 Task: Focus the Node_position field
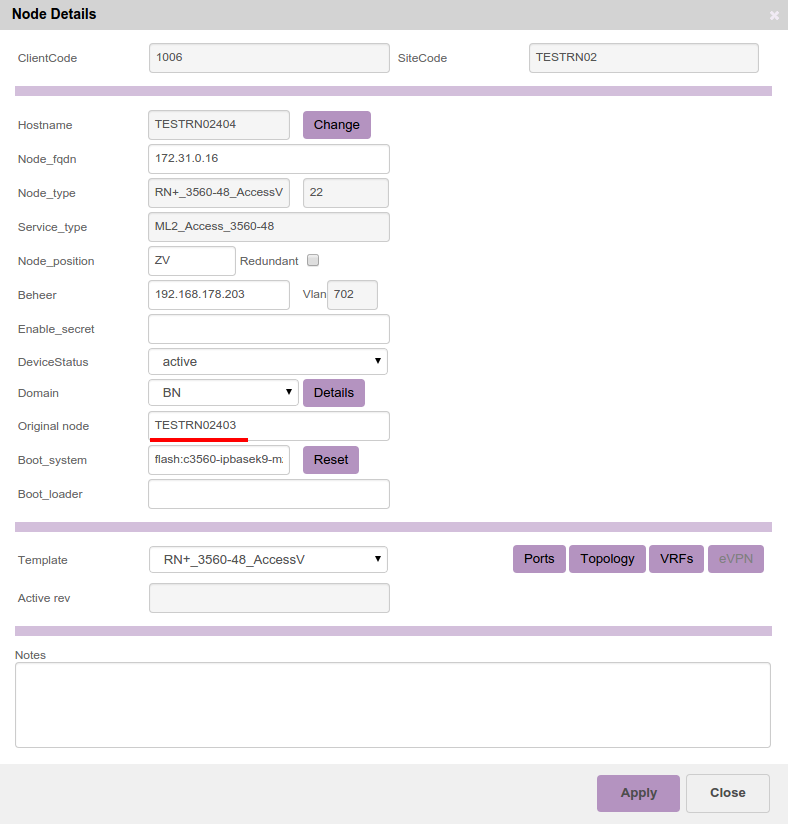pos(191,261)
